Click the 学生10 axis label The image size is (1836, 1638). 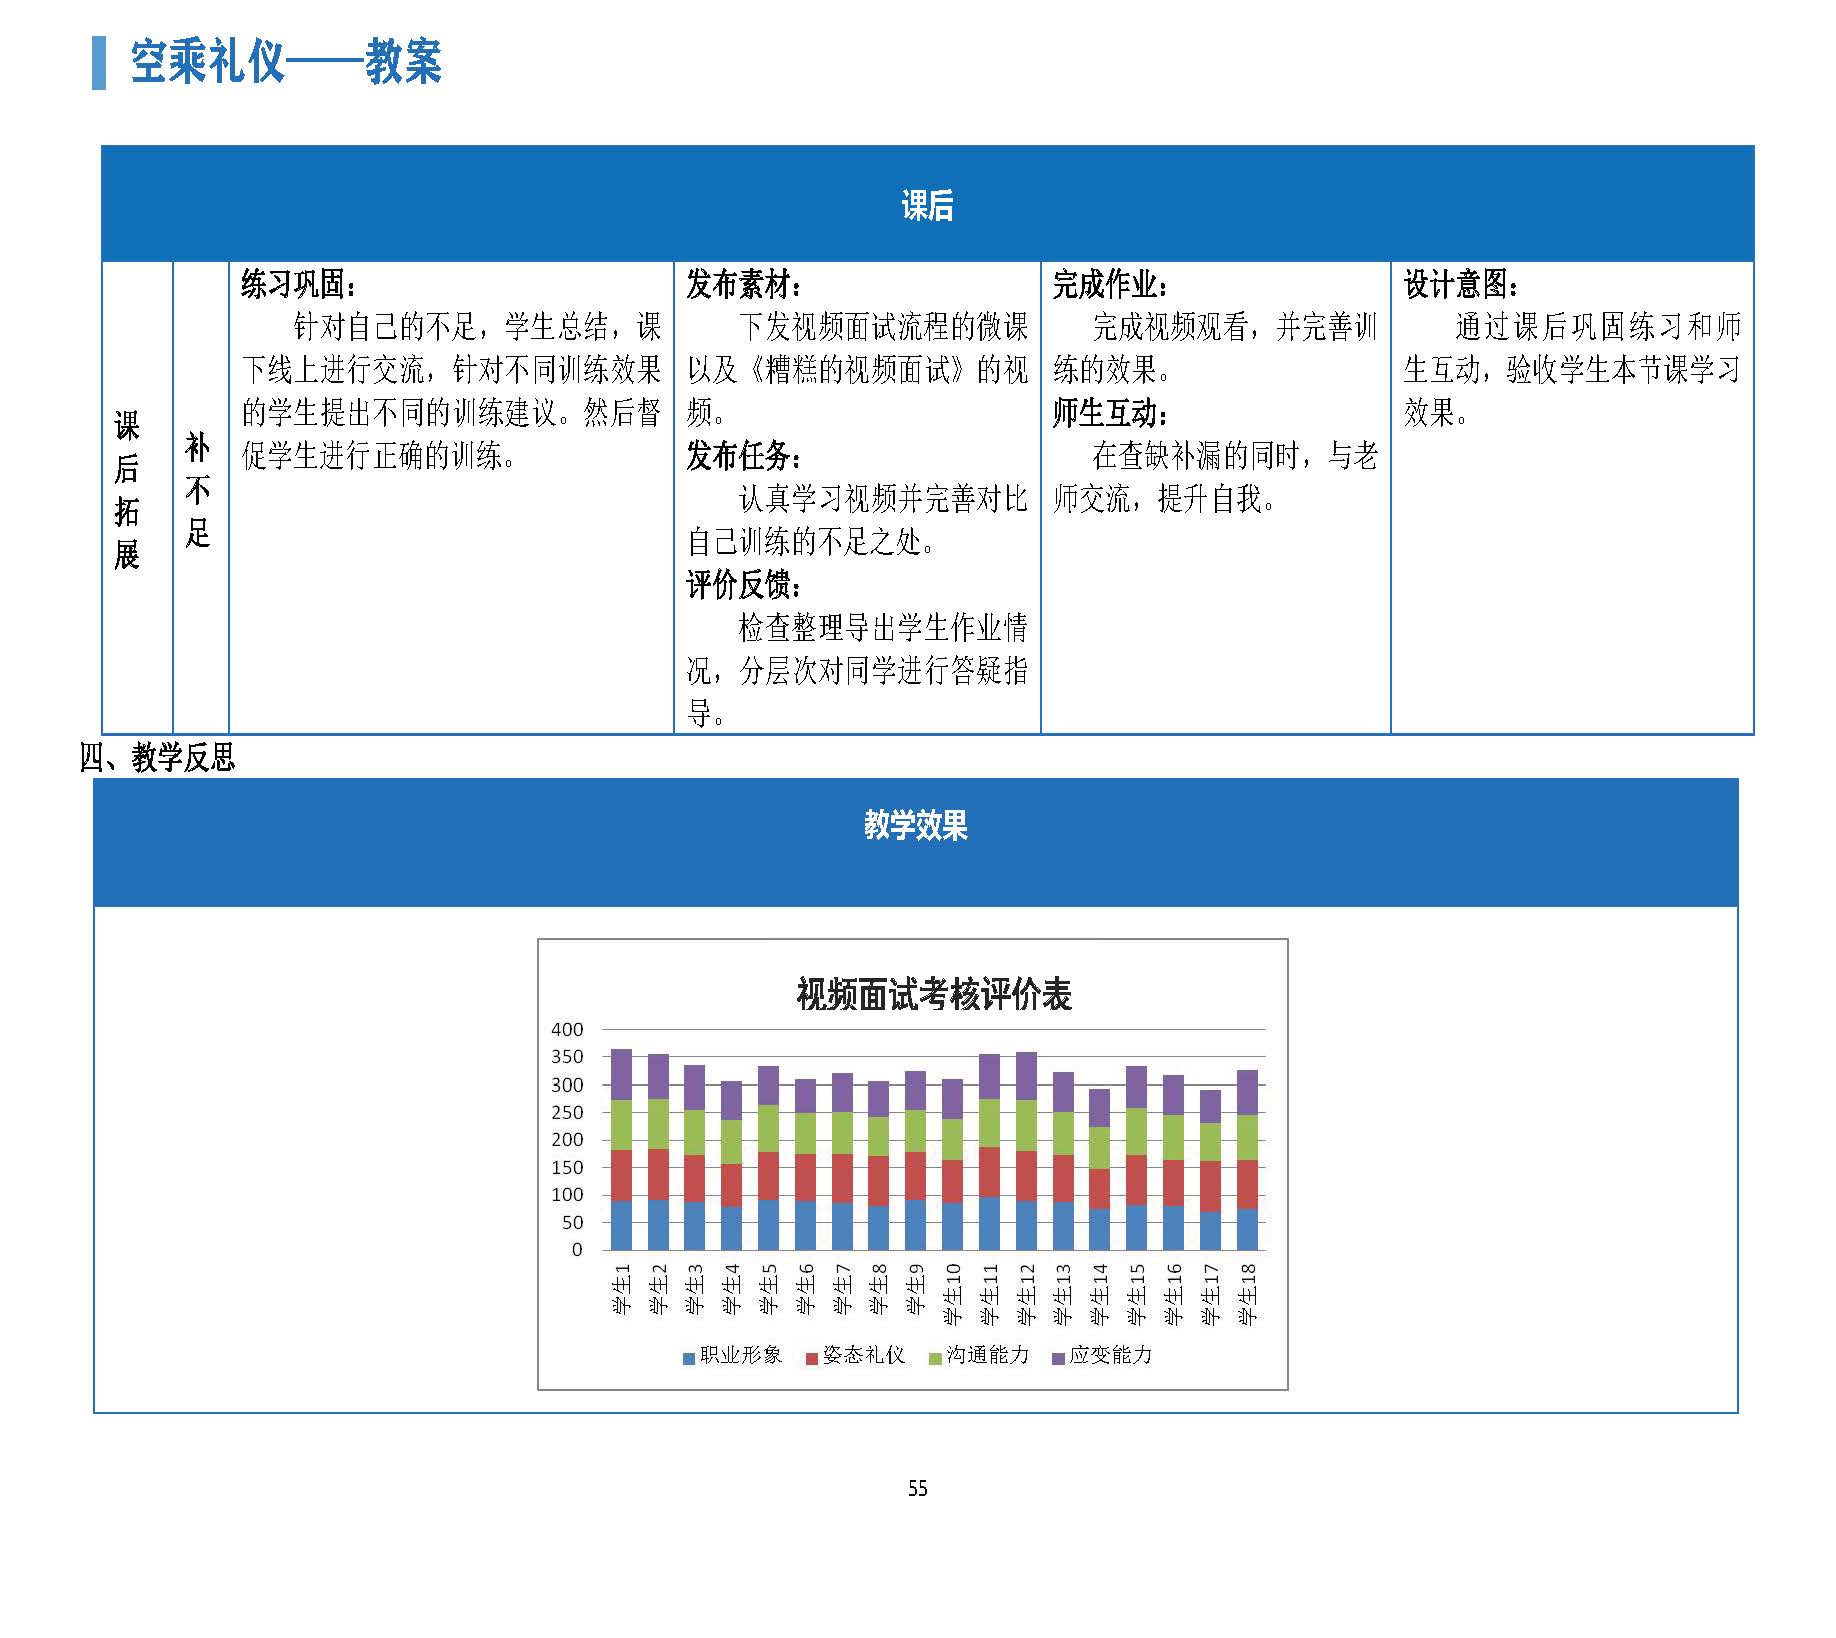click(x=953, y=1295)
